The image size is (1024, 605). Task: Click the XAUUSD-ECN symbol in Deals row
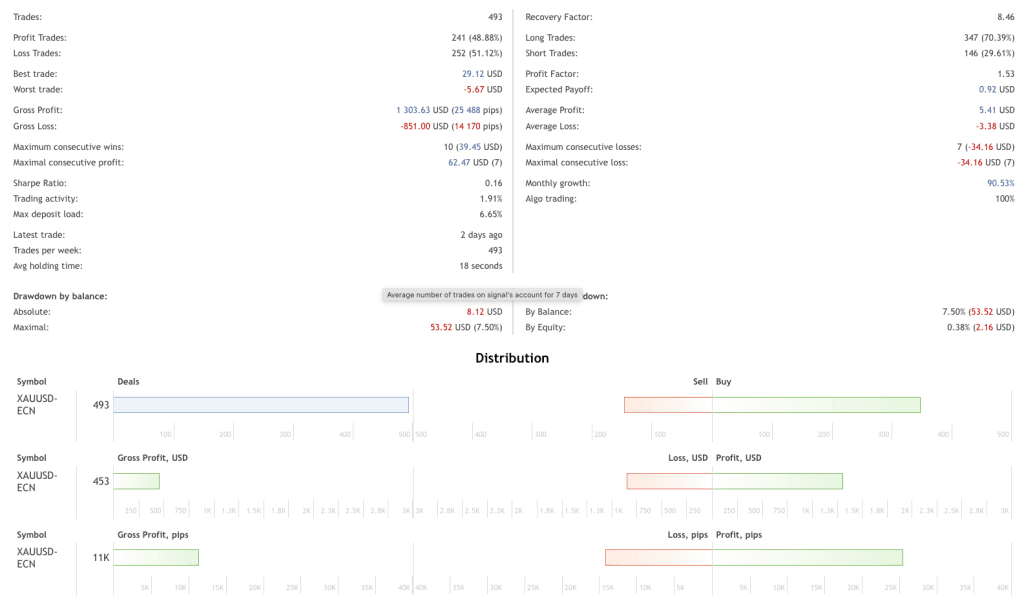pos(37,404)
